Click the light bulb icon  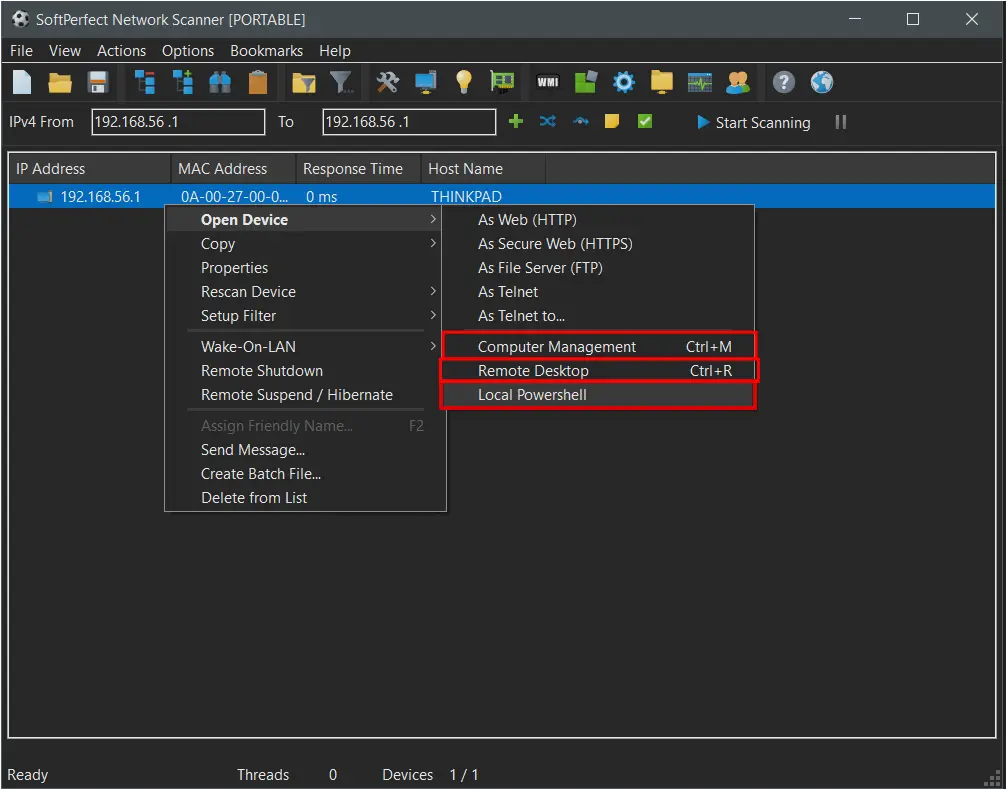[464, 82]
